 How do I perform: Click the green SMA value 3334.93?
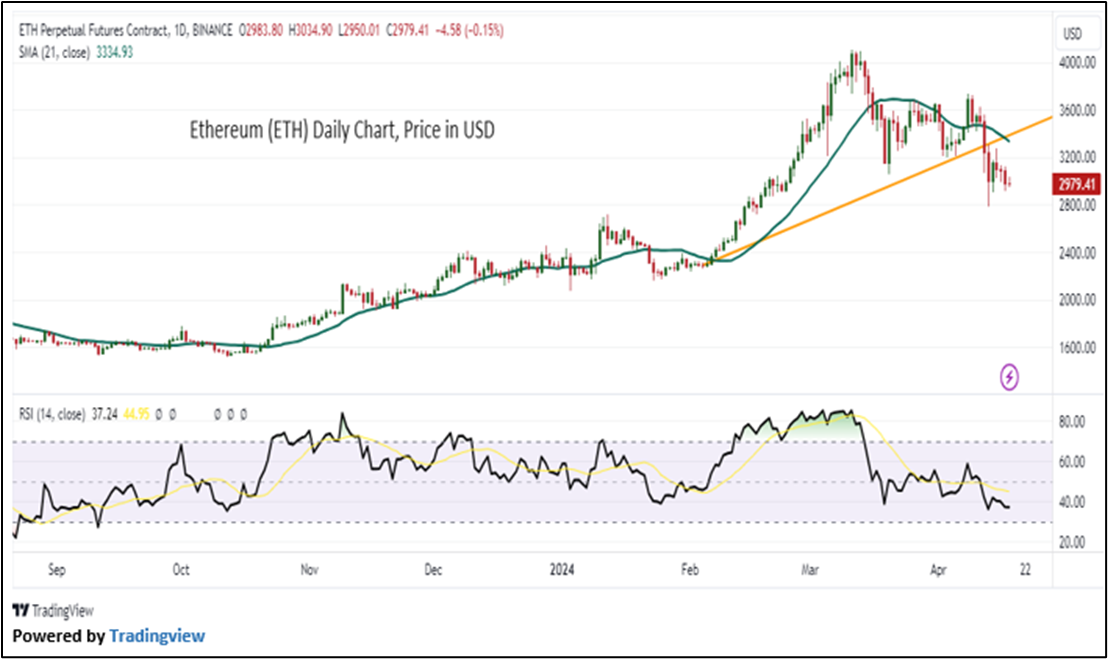coord(113,51)
